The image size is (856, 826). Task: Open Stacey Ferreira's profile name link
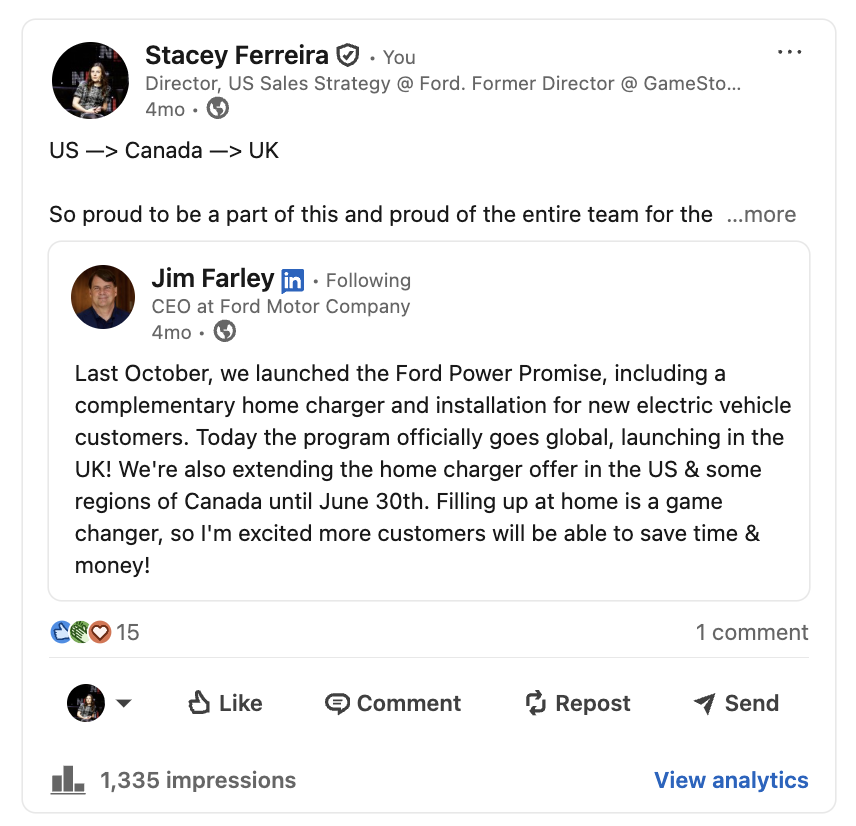pos(237,55)
